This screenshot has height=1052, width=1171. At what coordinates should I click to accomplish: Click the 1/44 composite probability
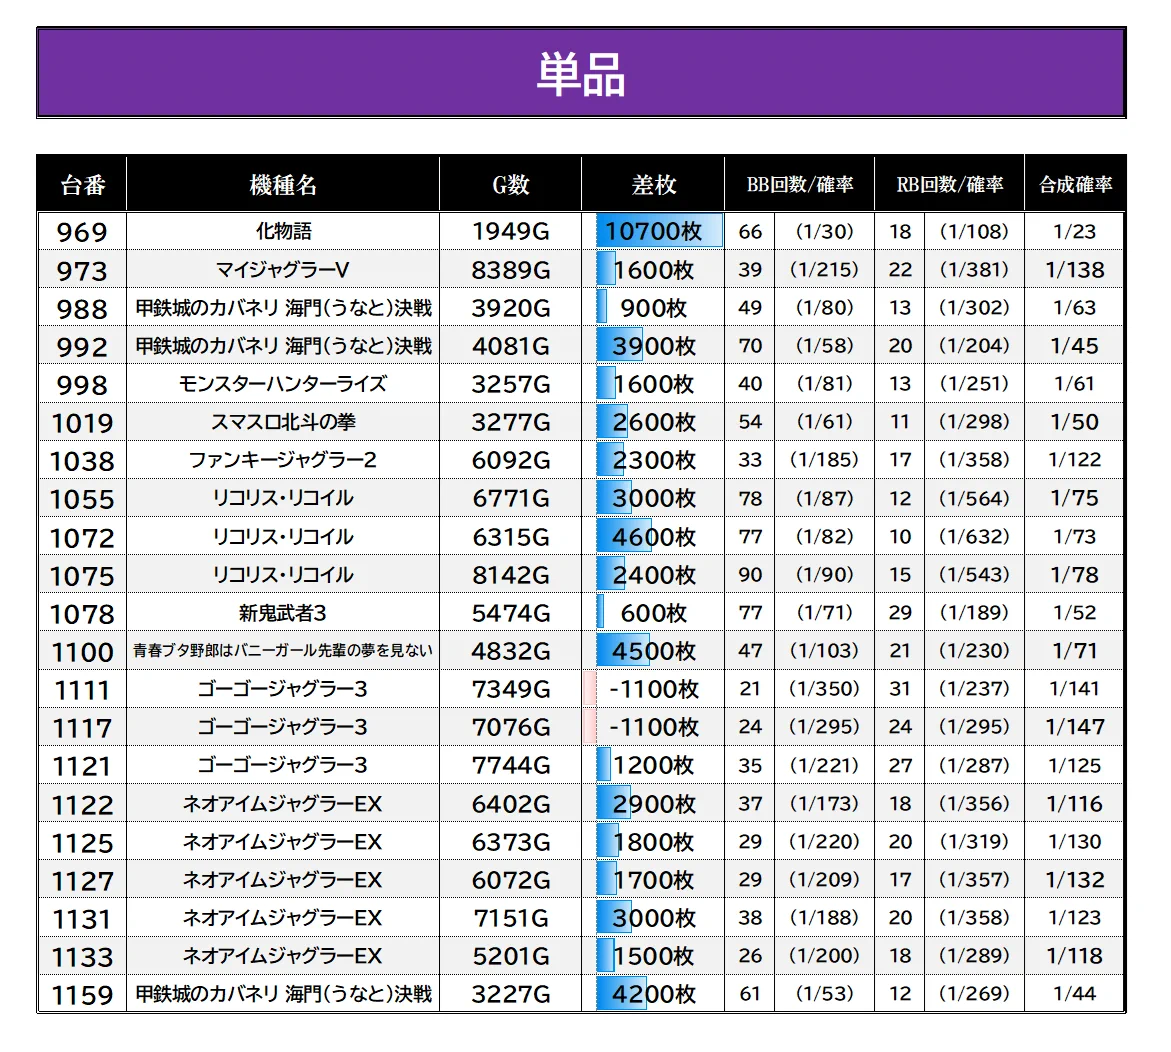point(1074,994)
